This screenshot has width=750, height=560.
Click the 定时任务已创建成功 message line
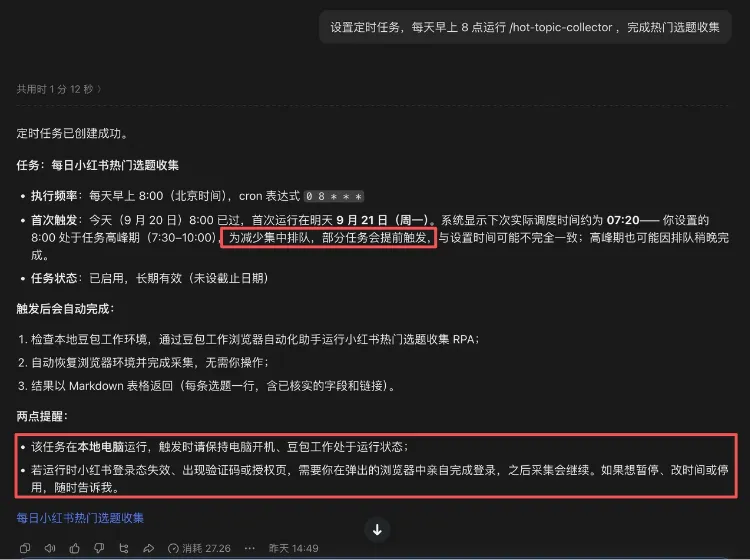[x=72, y=133]
